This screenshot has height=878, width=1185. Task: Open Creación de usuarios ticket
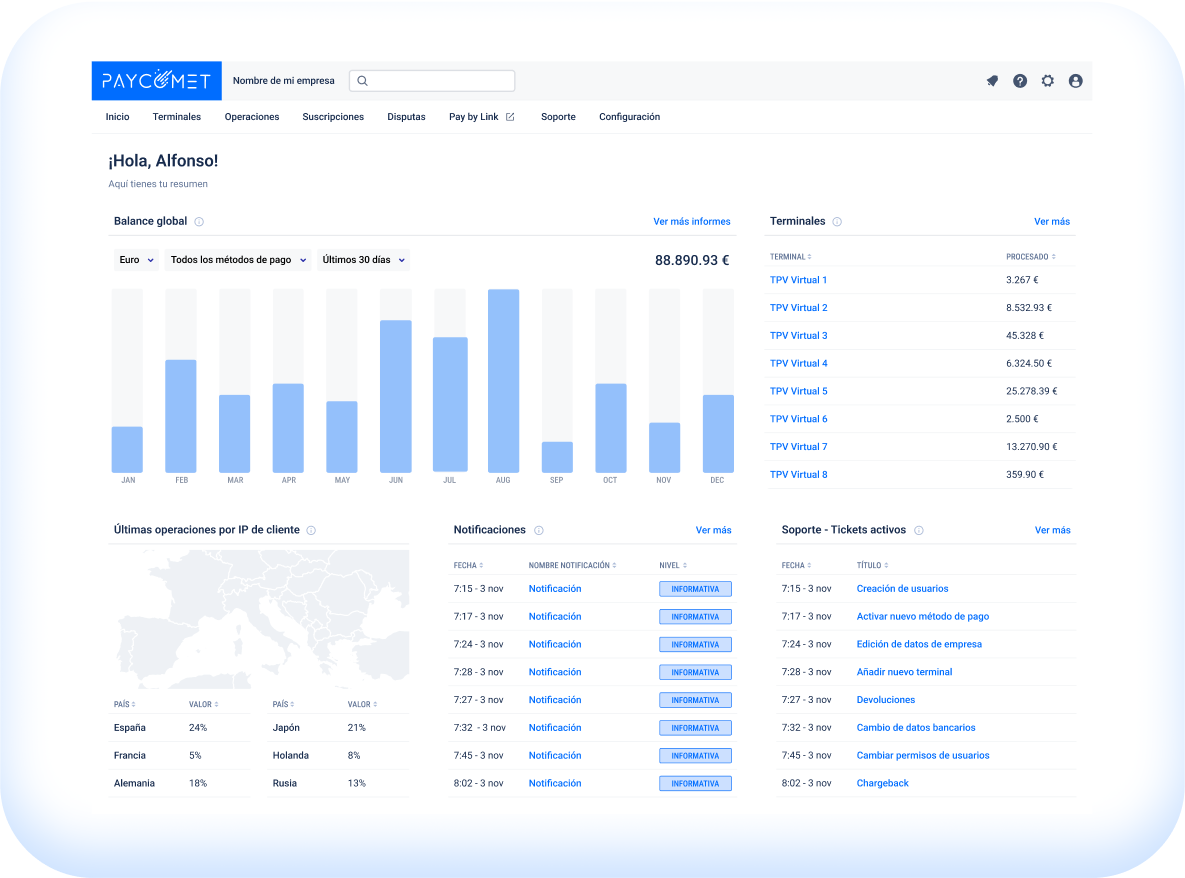click(902, 589)
